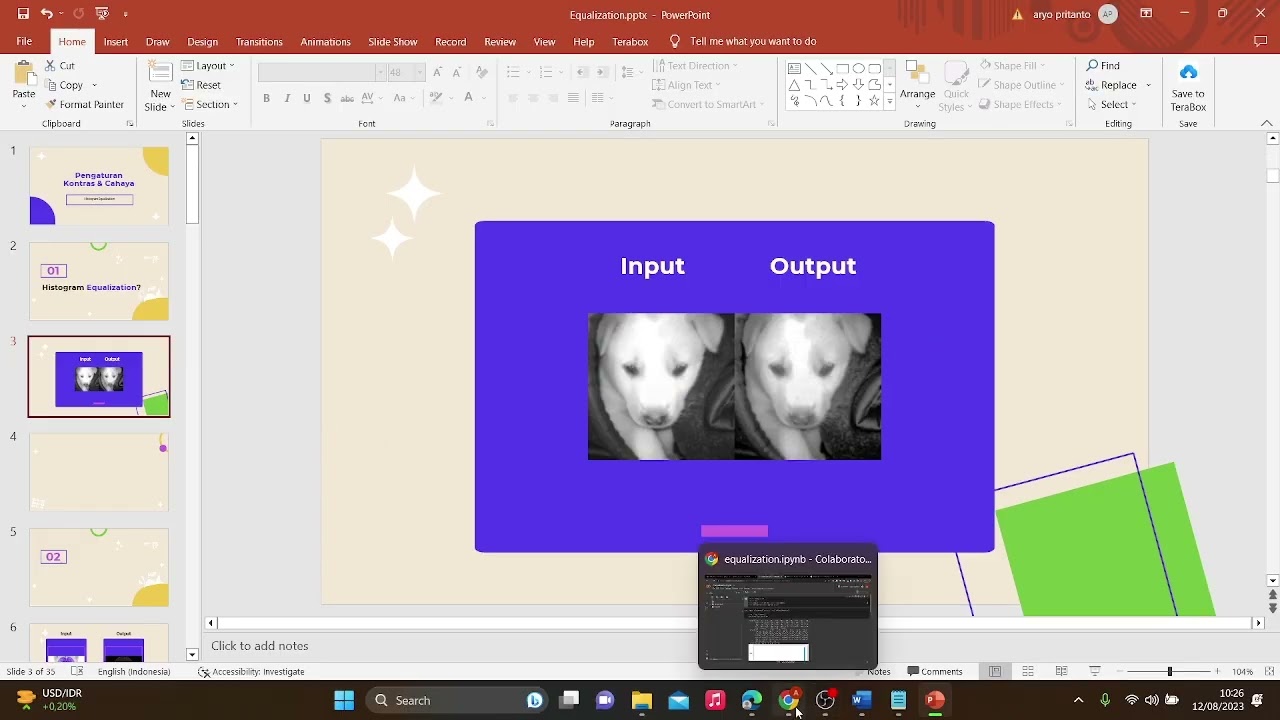Screen dimensions: 1280x720
Task: Click the Chrome taskbar icon
Action: tap(789, 700)
